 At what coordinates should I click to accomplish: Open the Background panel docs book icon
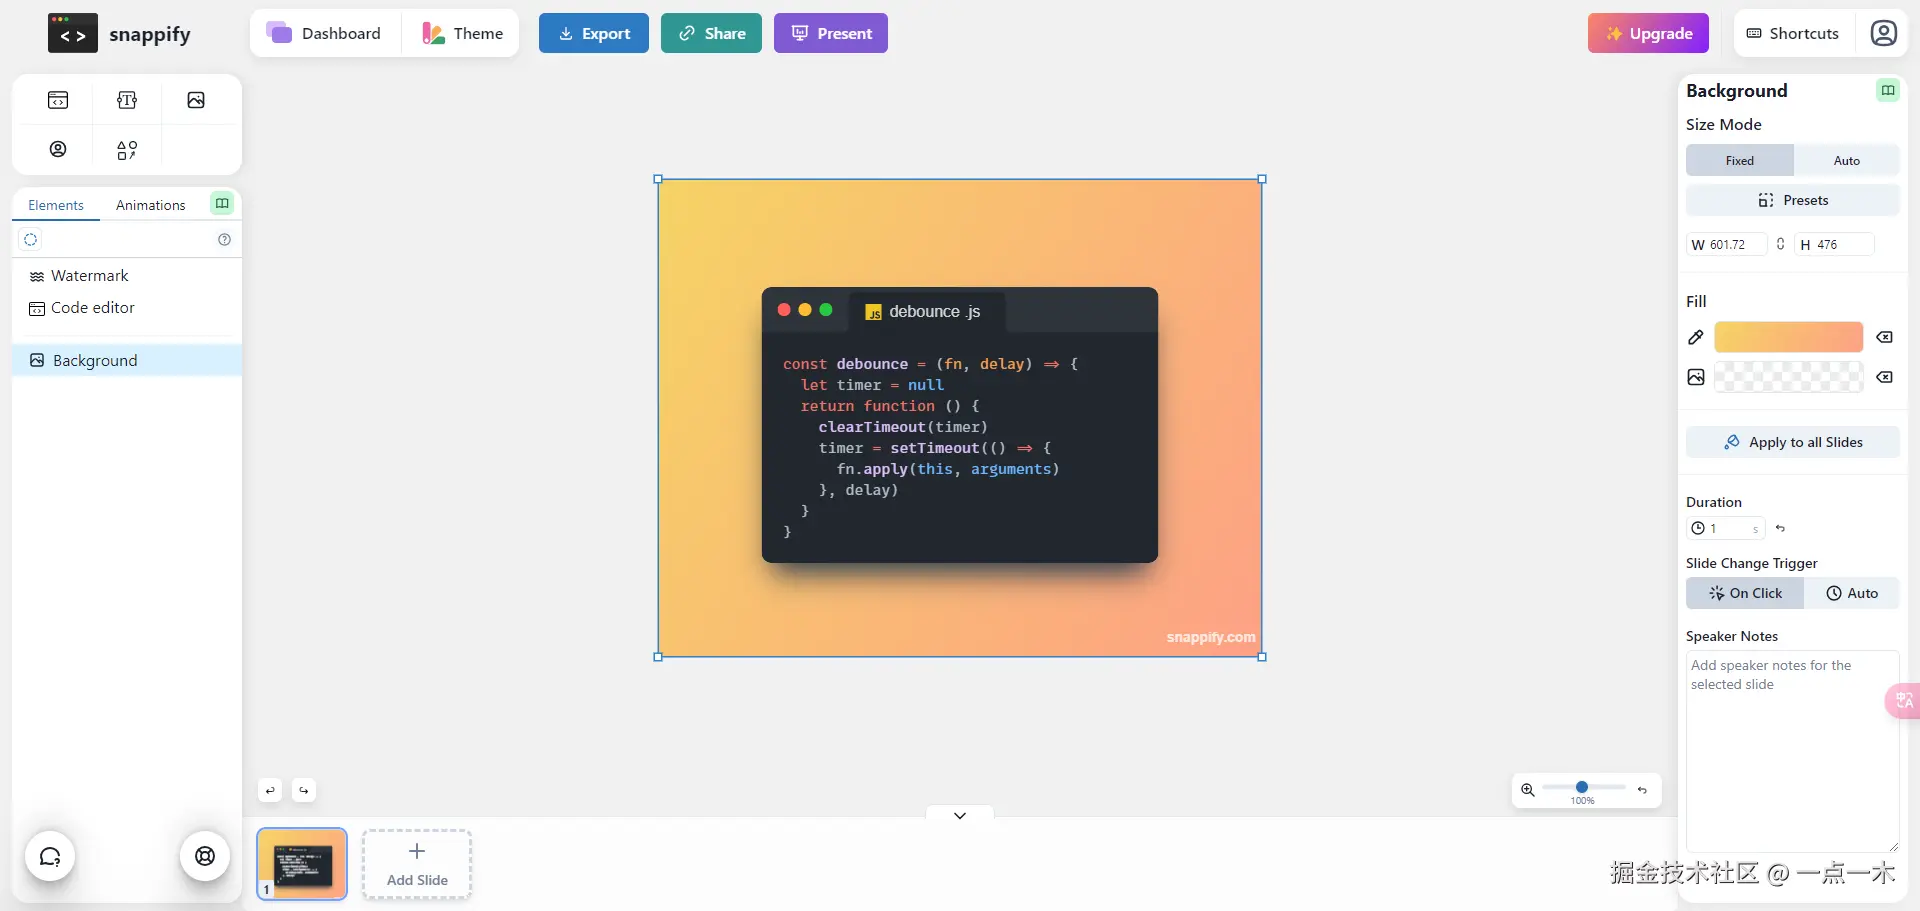point(1888,90)
